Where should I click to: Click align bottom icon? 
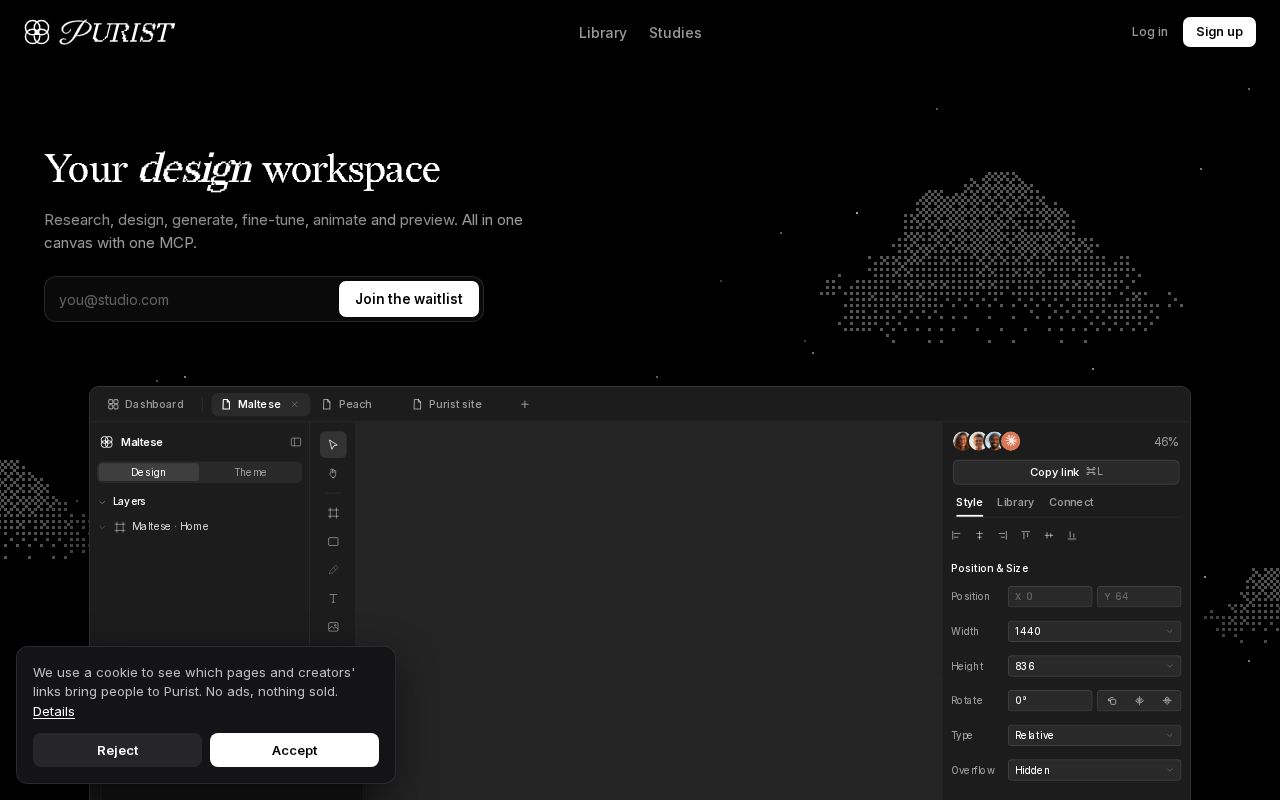point(1072,535)
